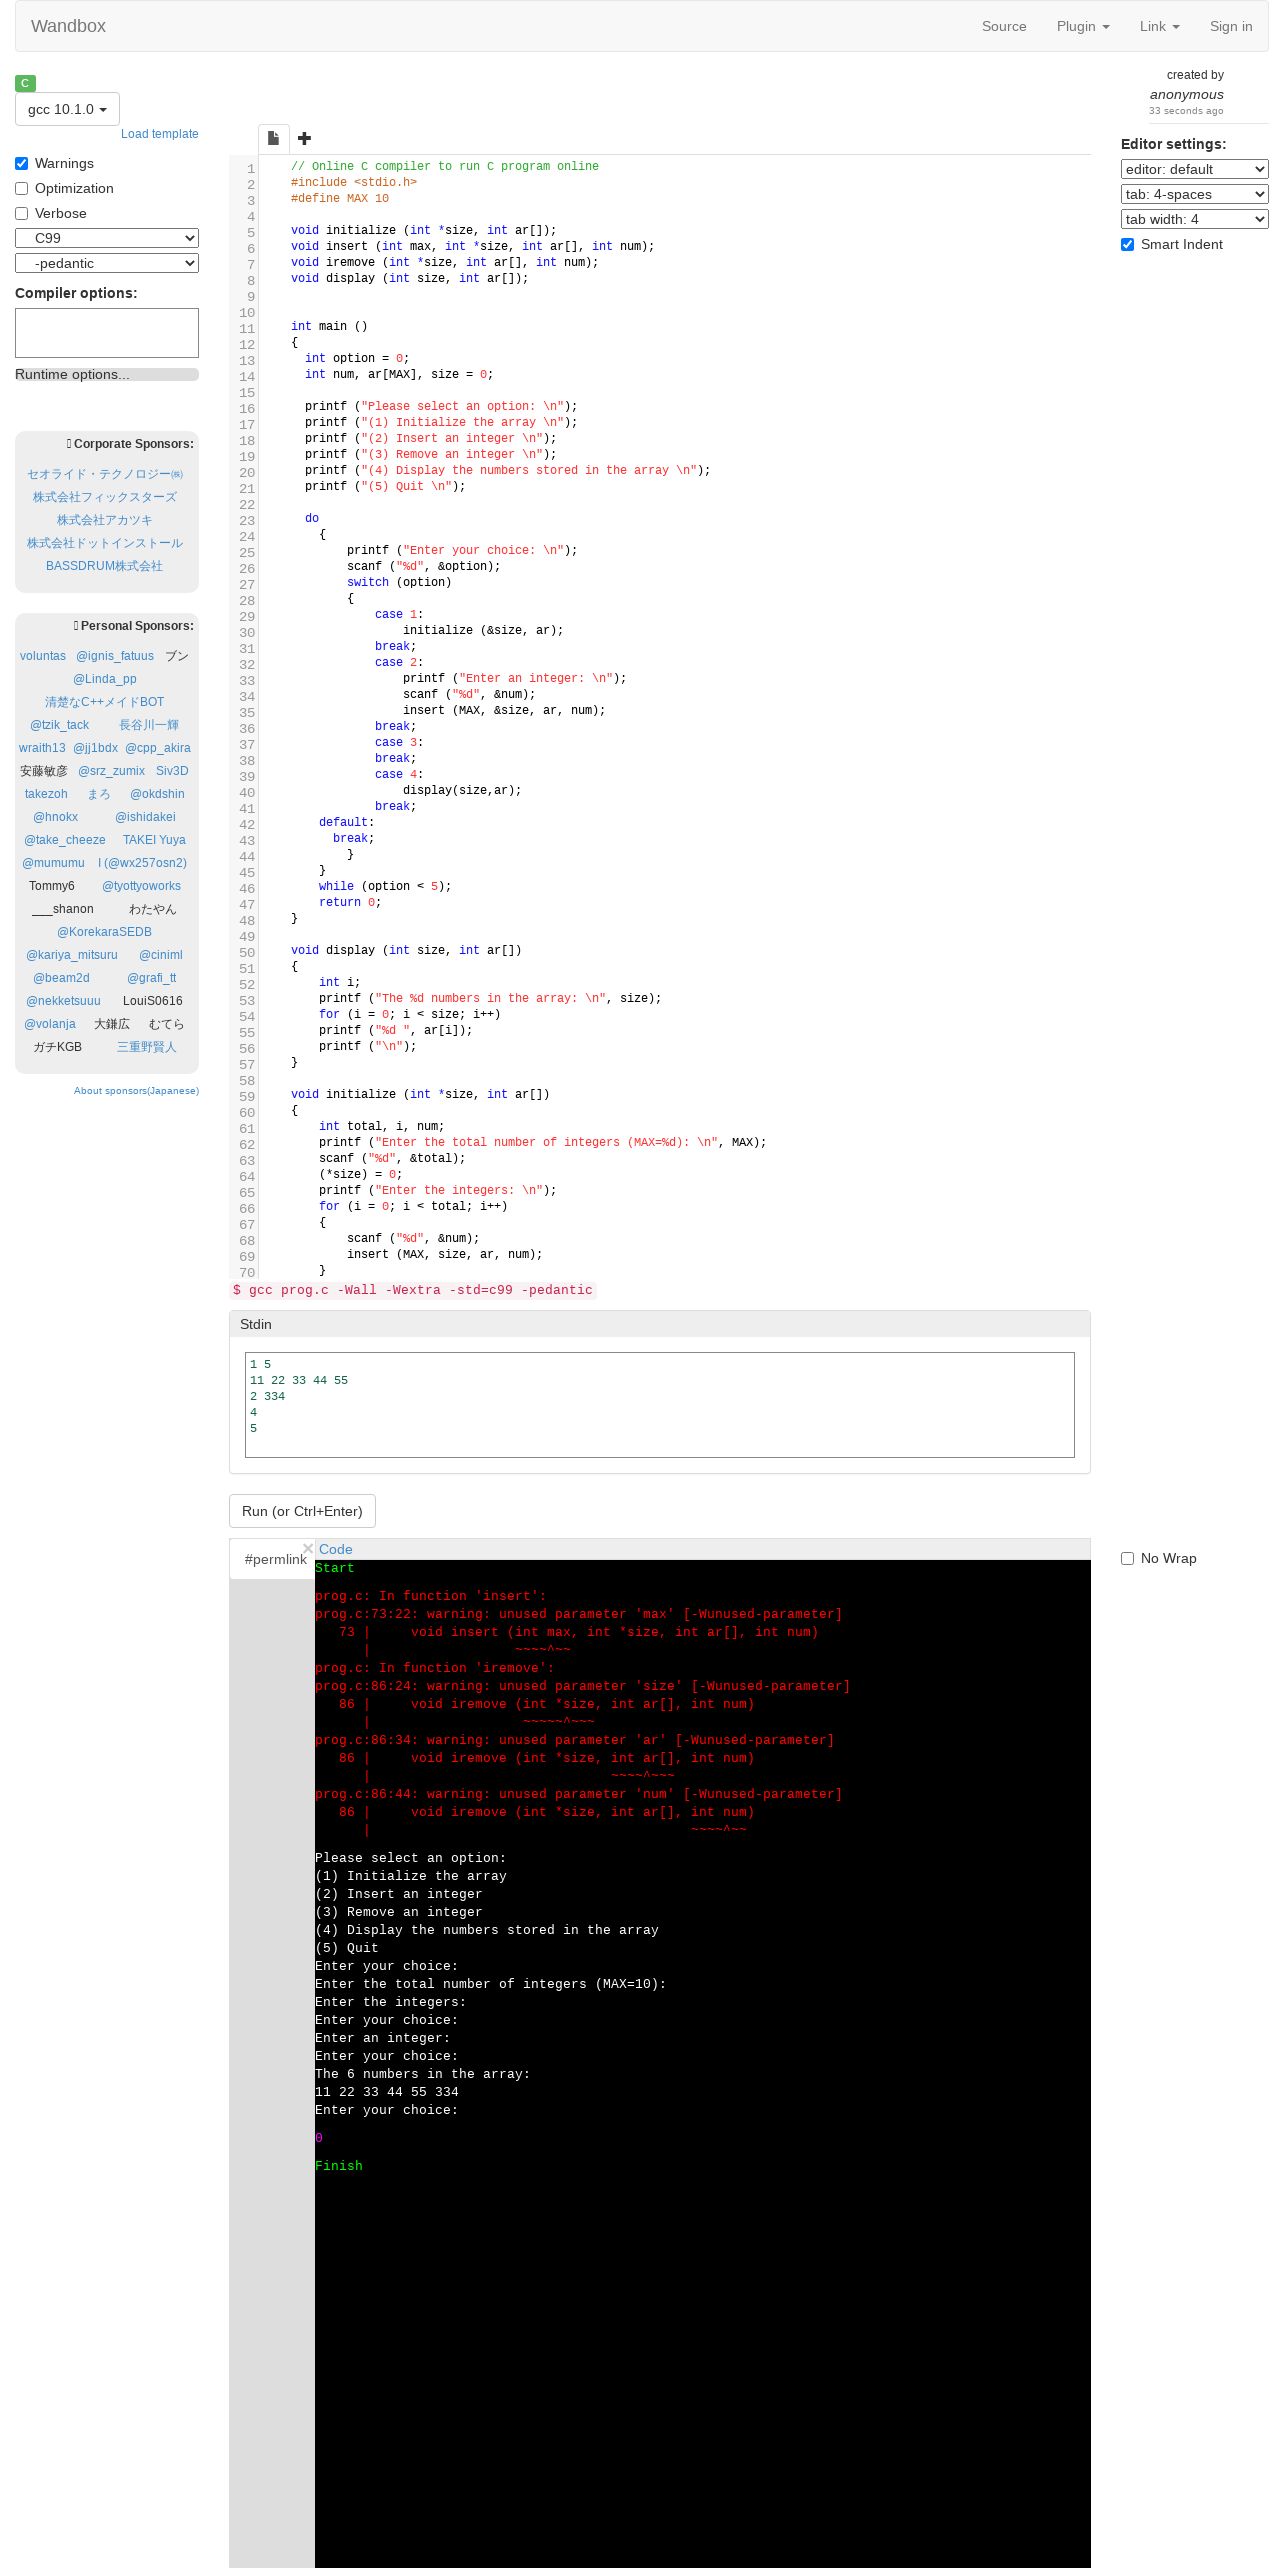This screenshot has height=2568, width=1284.
Task: Enable the Optimization checkbox
Action: click(21, 188)
